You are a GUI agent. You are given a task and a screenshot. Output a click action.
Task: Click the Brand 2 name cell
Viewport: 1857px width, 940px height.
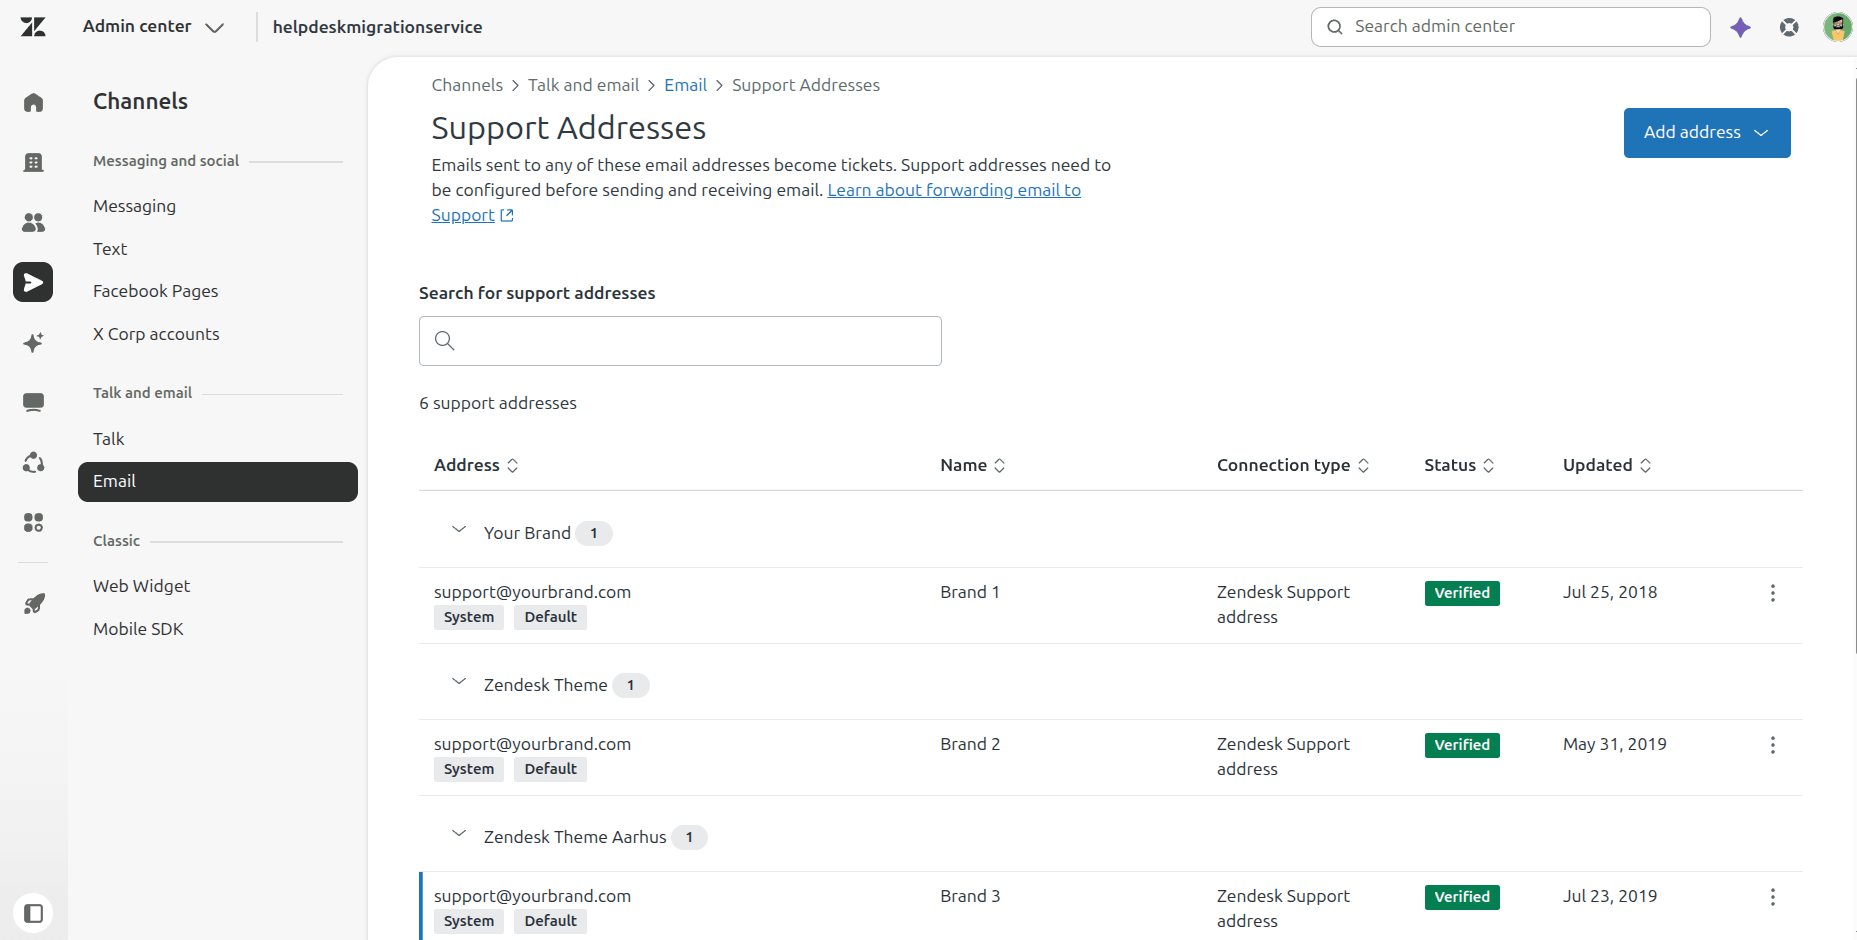(x=970, y=744)
